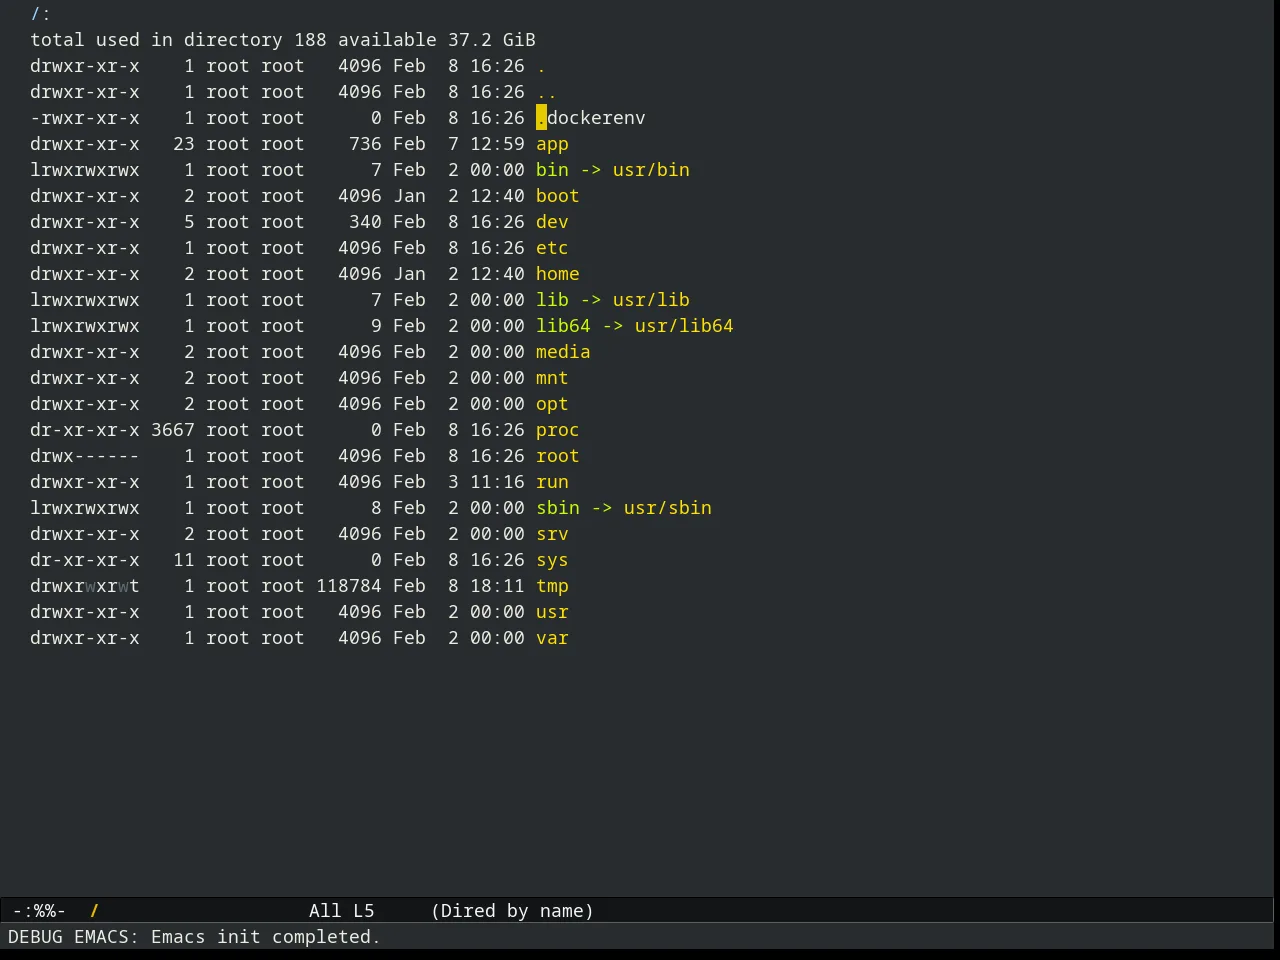Click the current directory '.' entry

coord(541,66)
